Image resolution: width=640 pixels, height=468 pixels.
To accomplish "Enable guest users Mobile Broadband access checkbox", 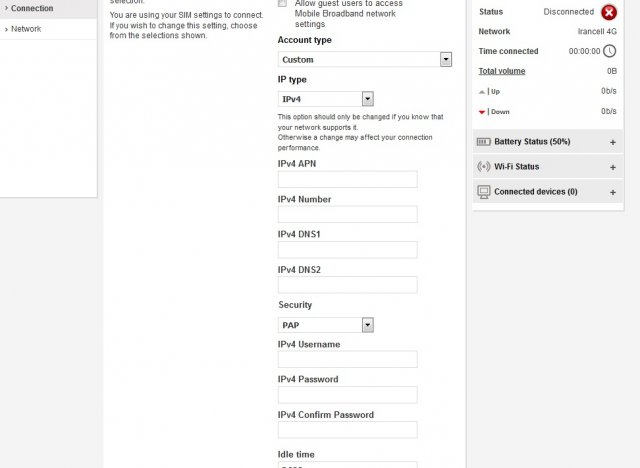I will (282, 4).
